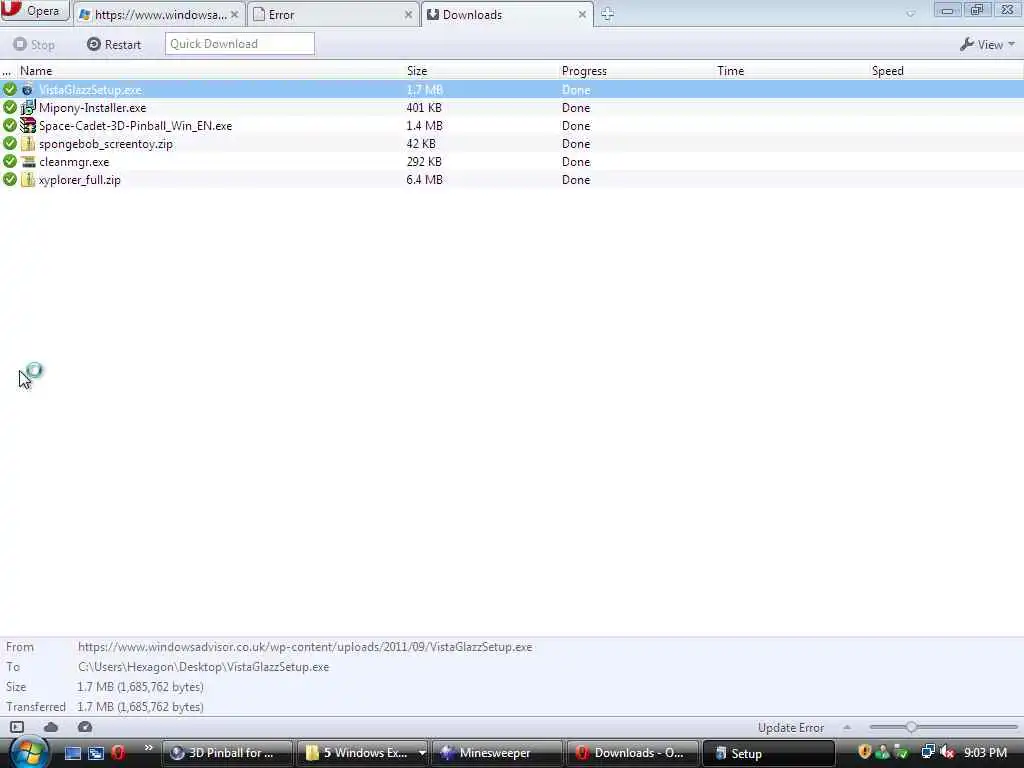Click green checkmark beside xyplorer_full.zip
Screen dimensions: 1024x768
10,179
